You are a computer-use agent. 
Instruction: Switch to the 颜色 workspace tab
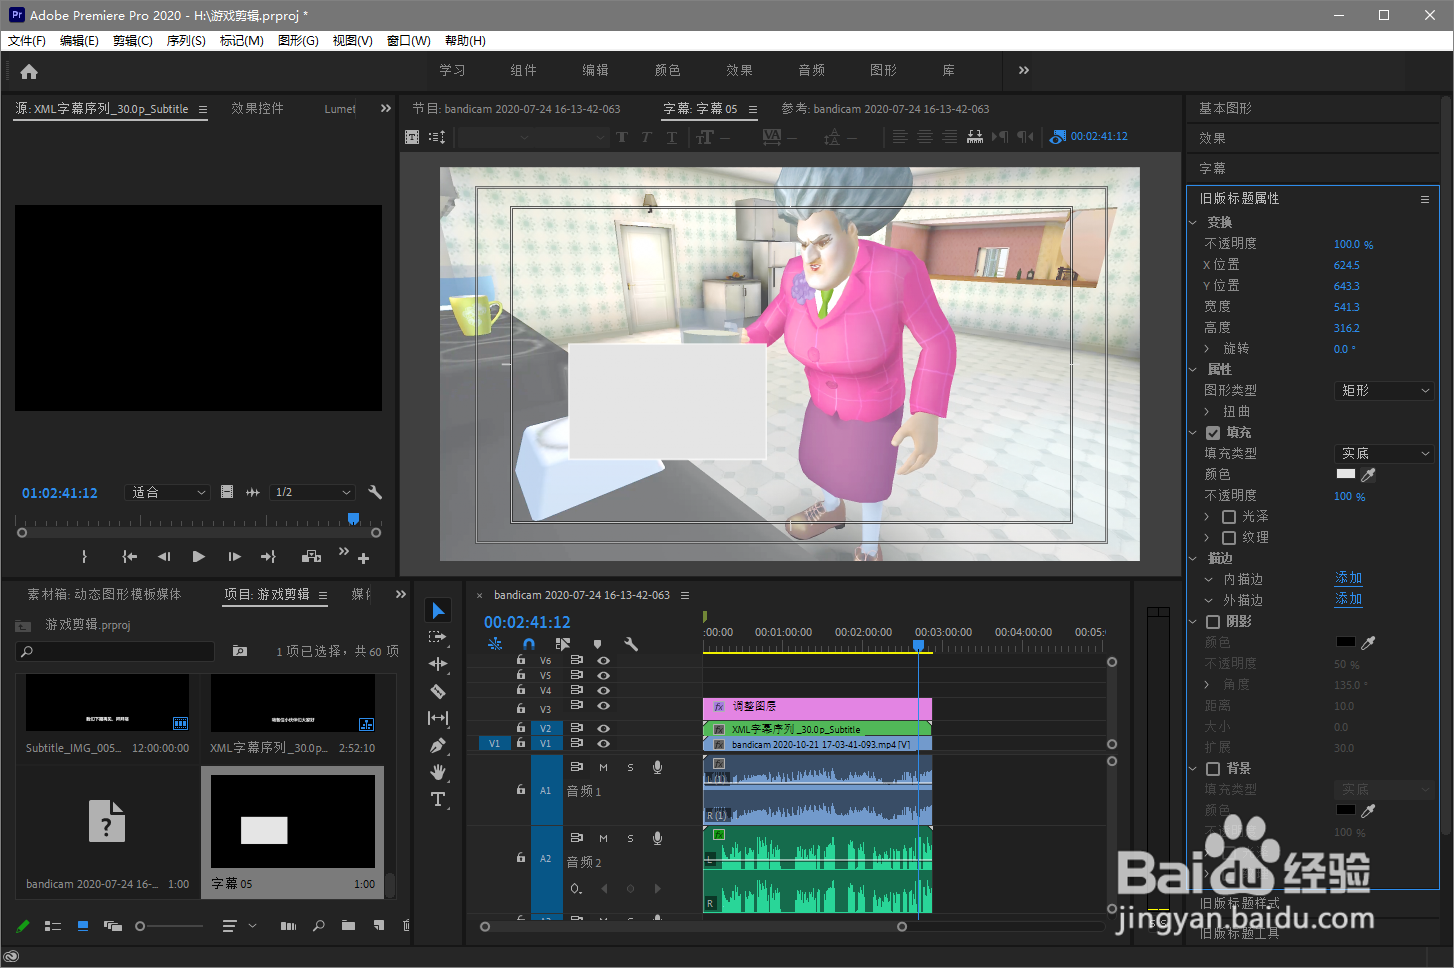(667, 70)
